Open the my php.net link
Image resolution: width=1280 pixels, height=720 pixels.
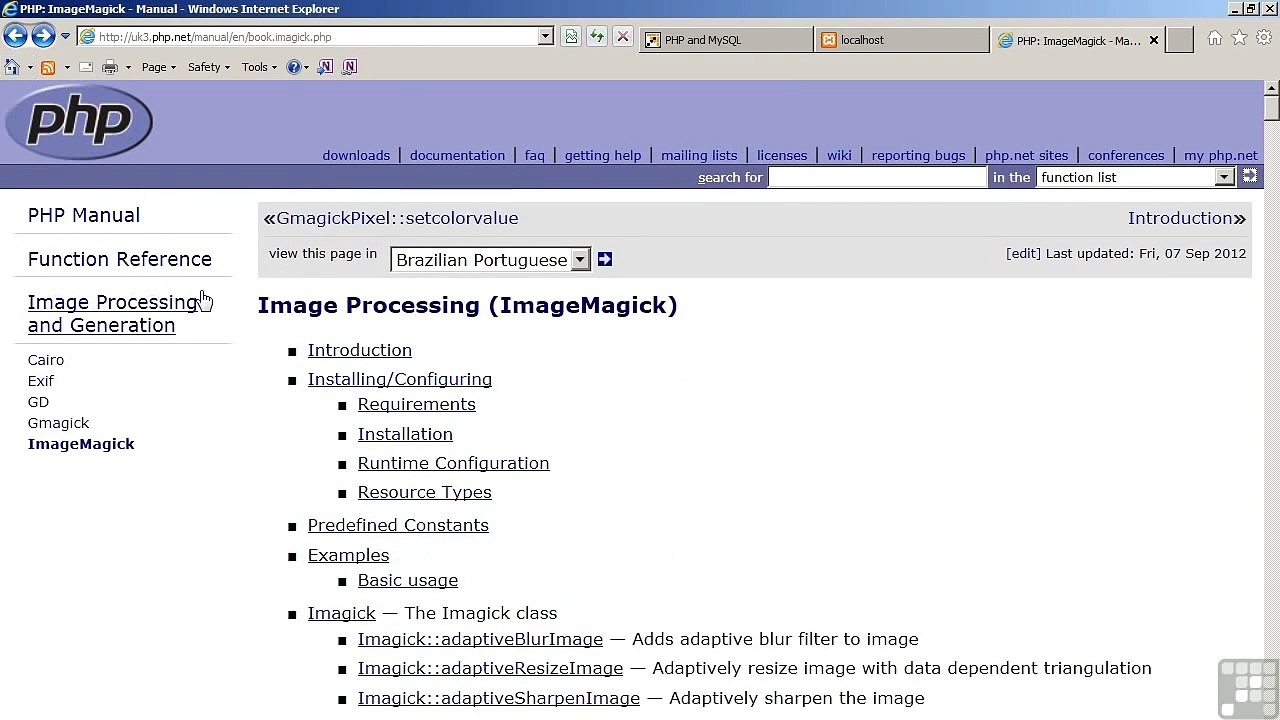click(x=1221, y=155)
